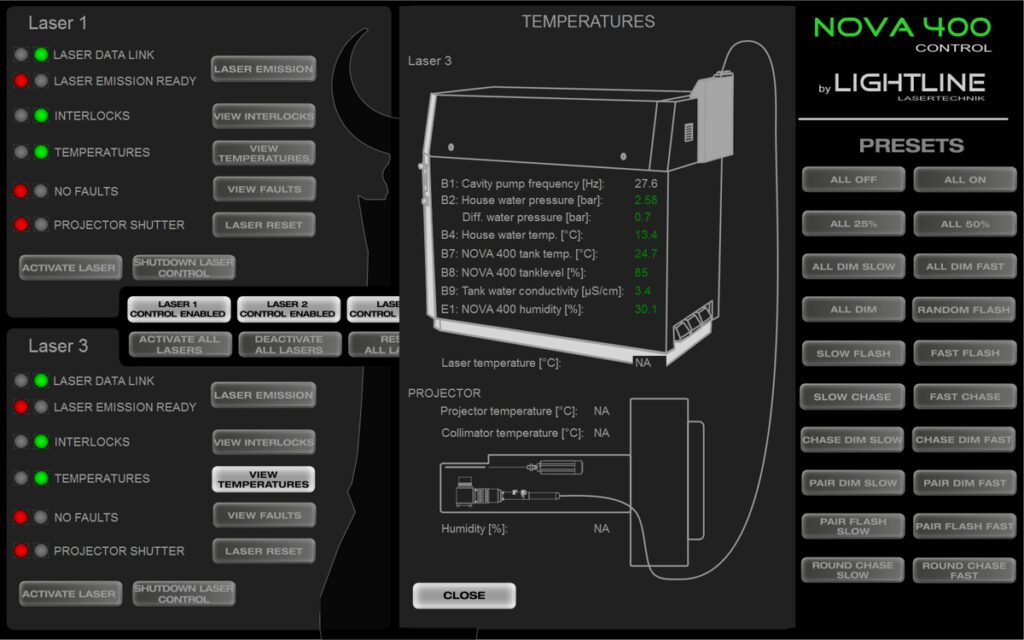The height and width of the screenshot is (640, 1024).
Task: Select PAIR FLASH FAST preset
Action: pos(965,526)
